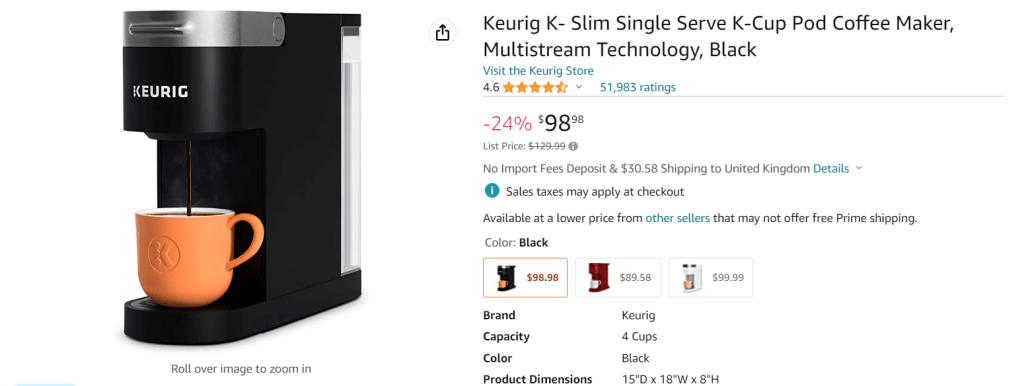Click the black coffee maker thumbnail icon
The height and width of the screenshot is (386, 1024).
pyautogui.click(x=506, y=278)
